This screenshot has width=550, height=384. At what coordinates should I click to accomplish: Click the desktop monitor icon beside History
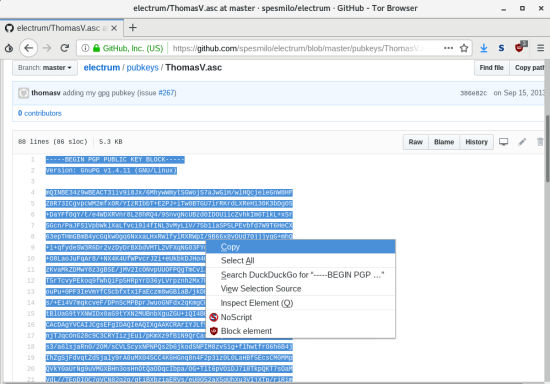tap(504, 142)
